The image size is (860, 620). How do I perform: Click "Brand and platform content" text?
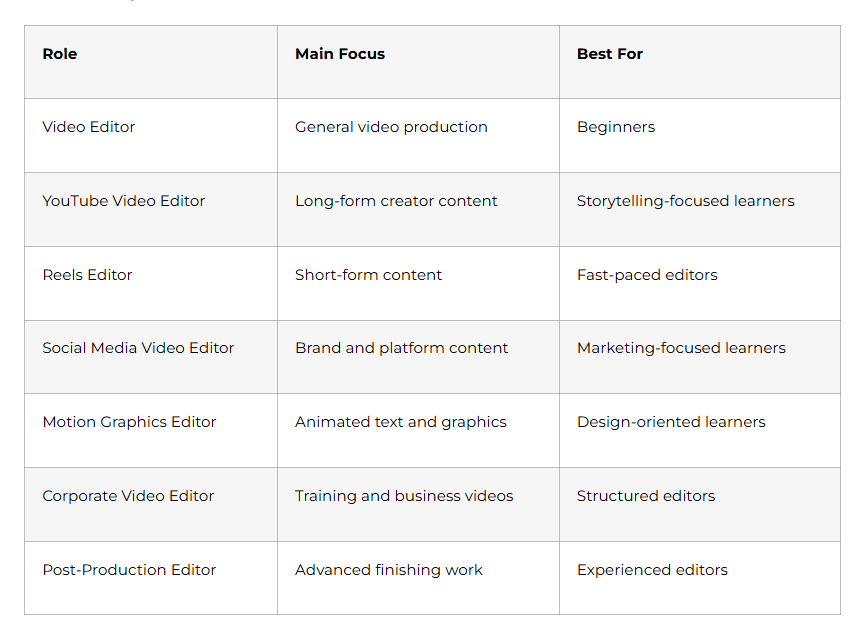(401, 348)
